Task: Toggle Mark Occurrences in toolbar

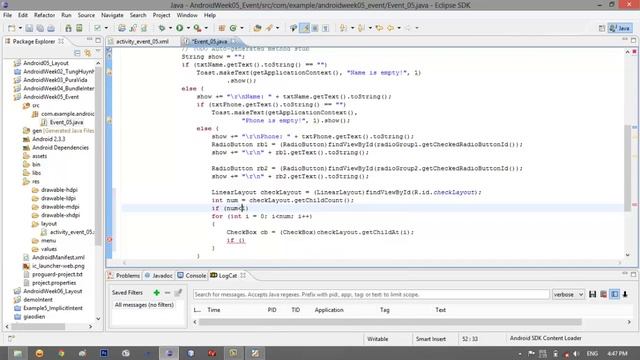Action: [304, 28]
